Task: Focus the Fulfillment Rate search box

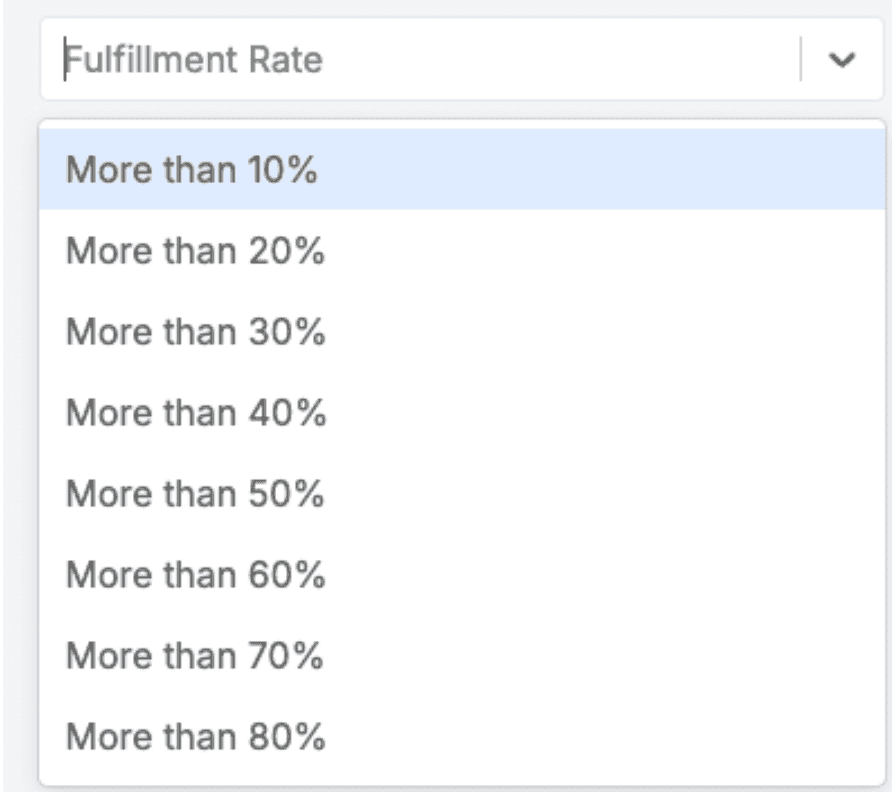Action: pos(420,61)
